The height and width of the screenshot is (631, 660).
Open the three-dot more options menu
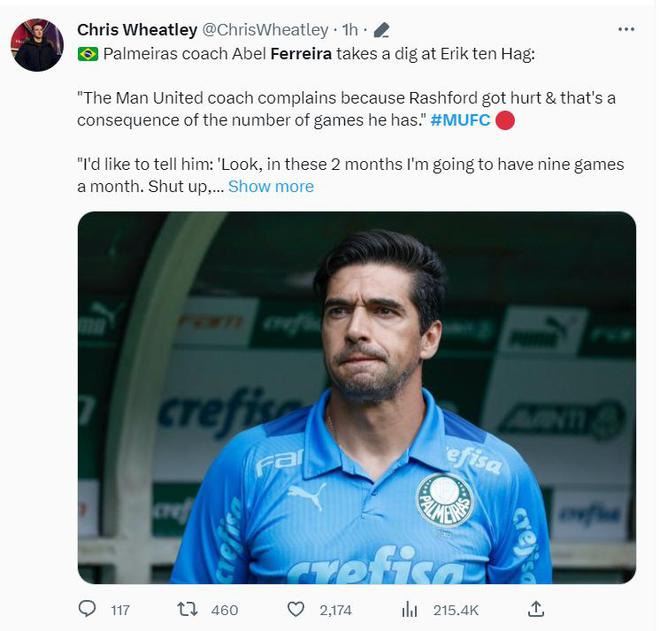pos(627,29)
